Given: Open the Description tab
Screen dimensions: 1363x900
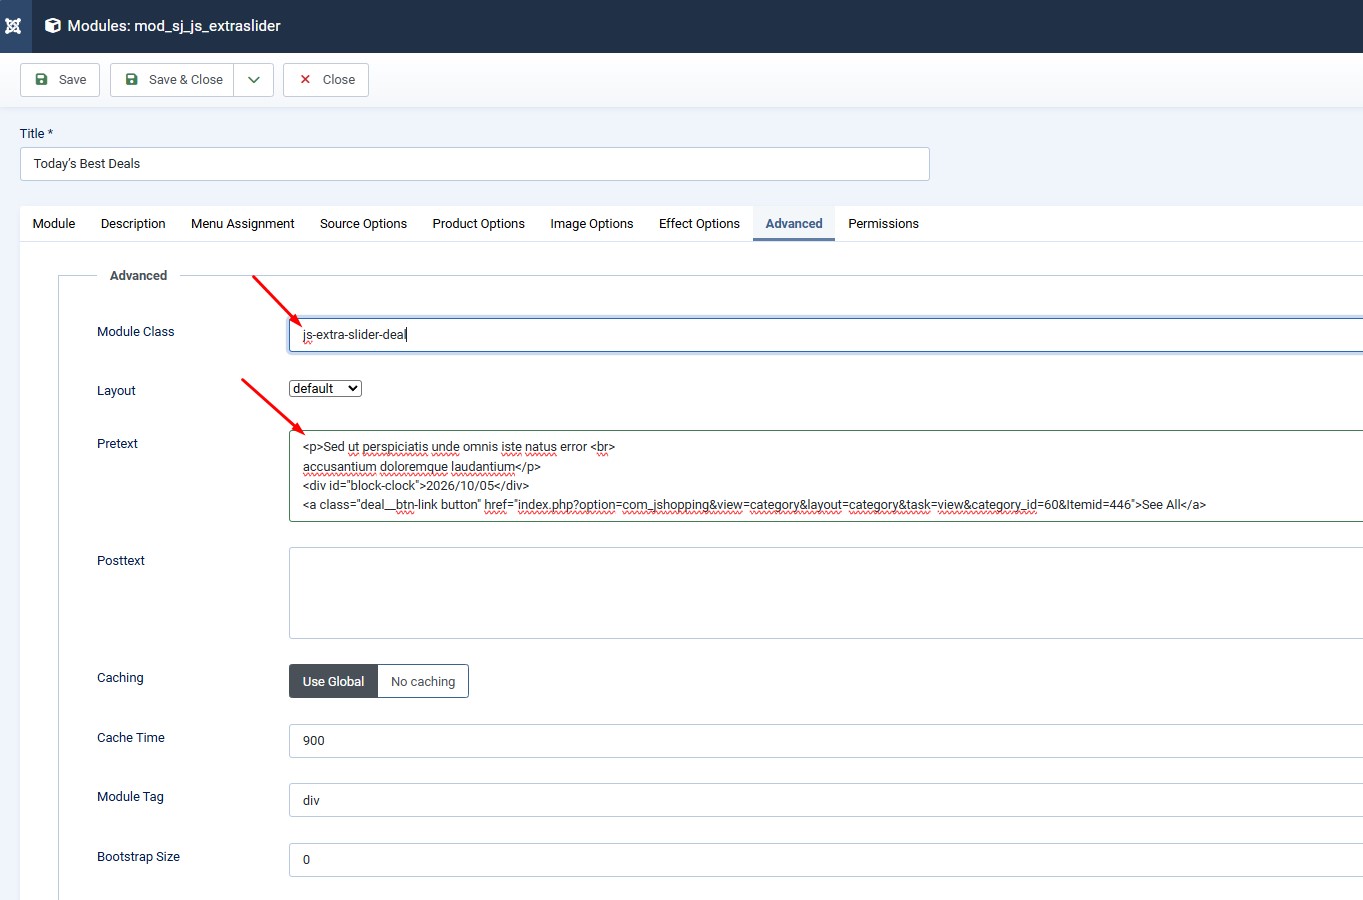Looking at the screenshot, I should [x=133, y=224].
